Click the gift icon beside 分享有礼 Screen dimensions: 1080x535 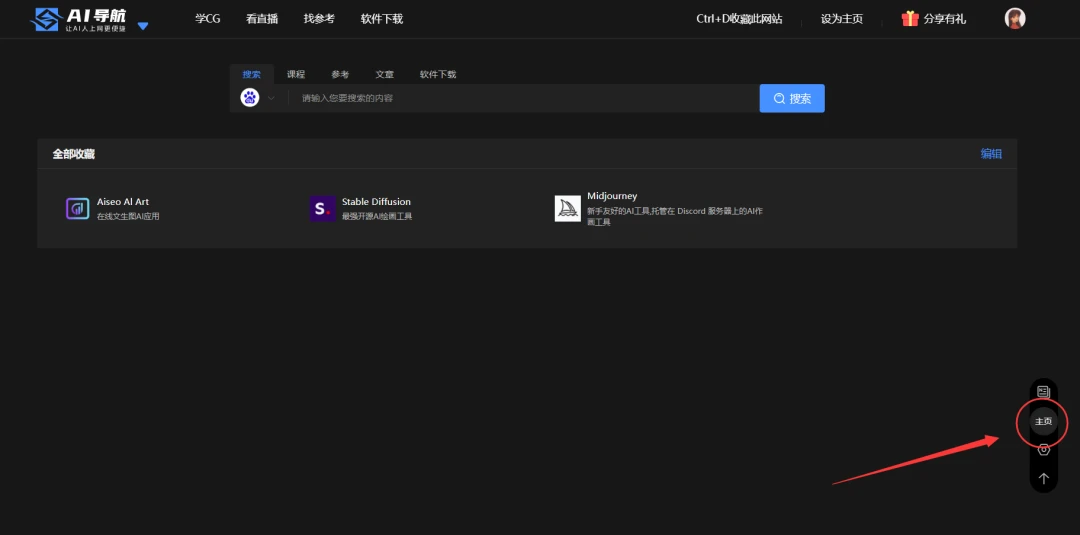(x=911, y=19)
